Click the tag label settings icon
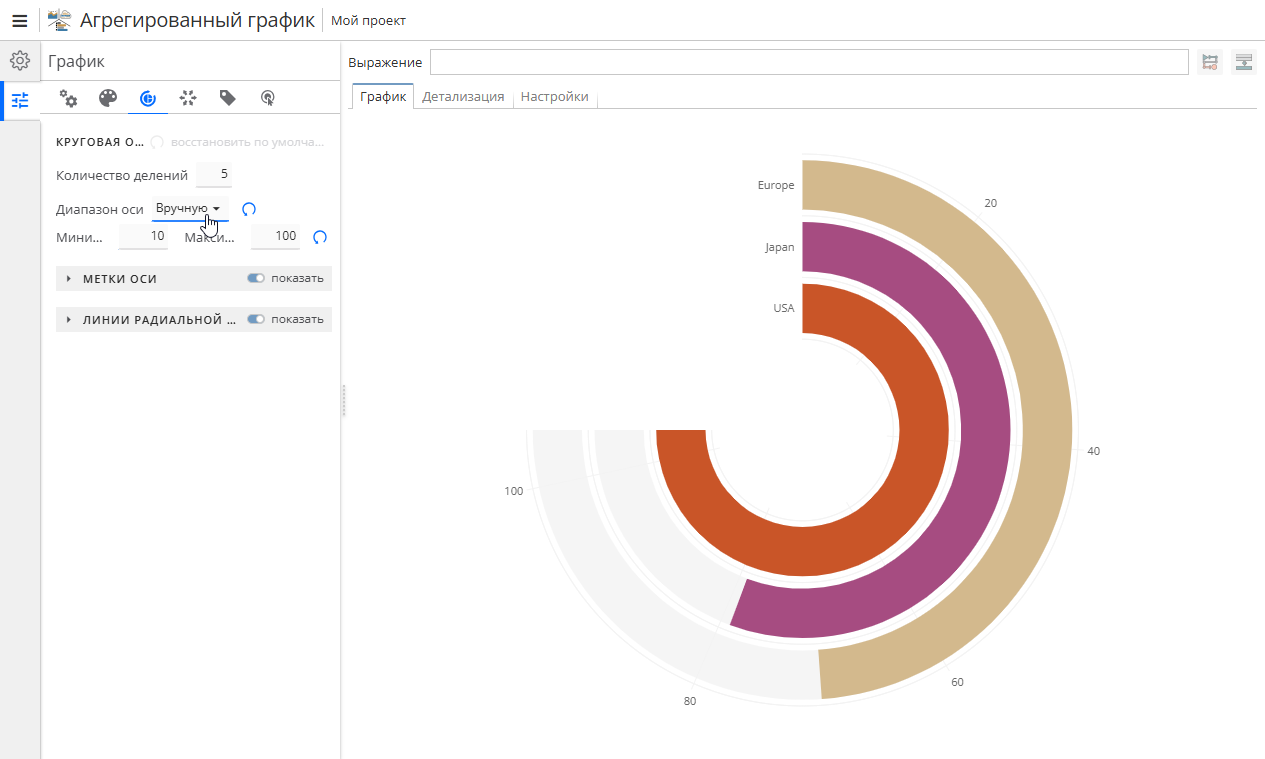Screen dimensions: 1265x759 pos(227,98)
